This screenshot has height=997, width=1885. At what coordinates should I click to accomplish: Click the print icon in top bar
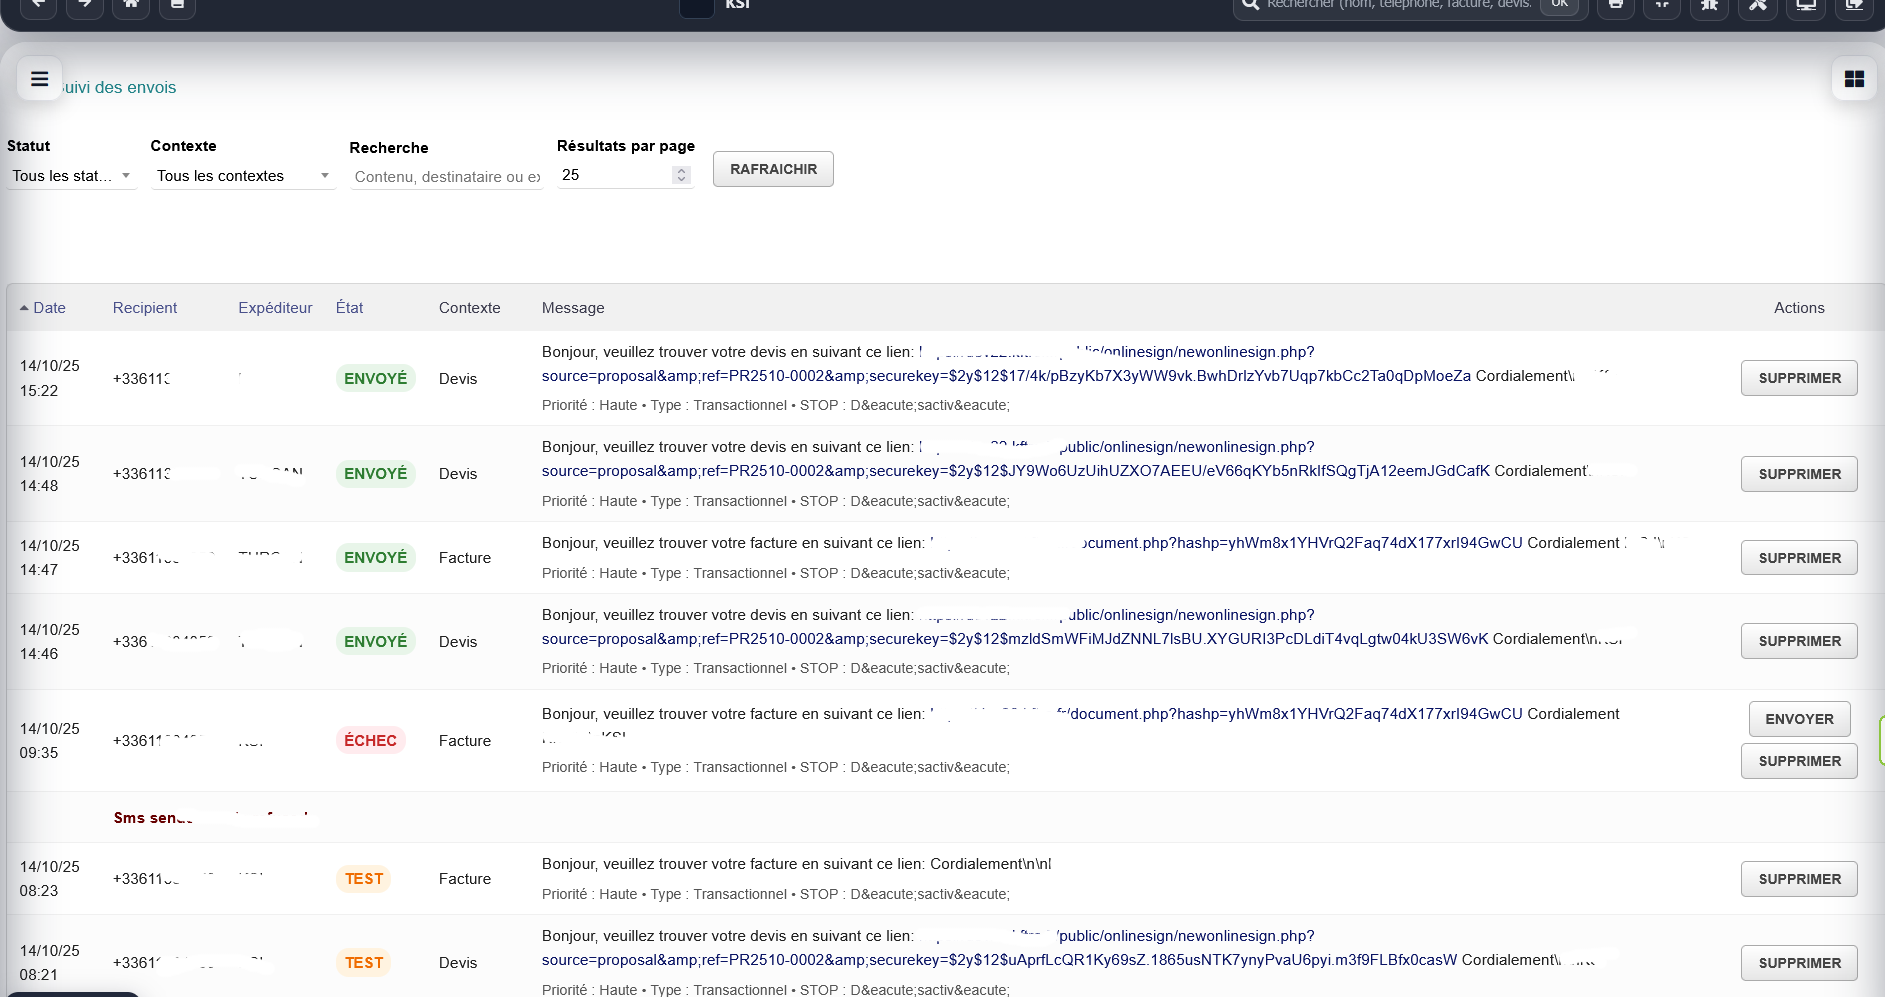1615,5
